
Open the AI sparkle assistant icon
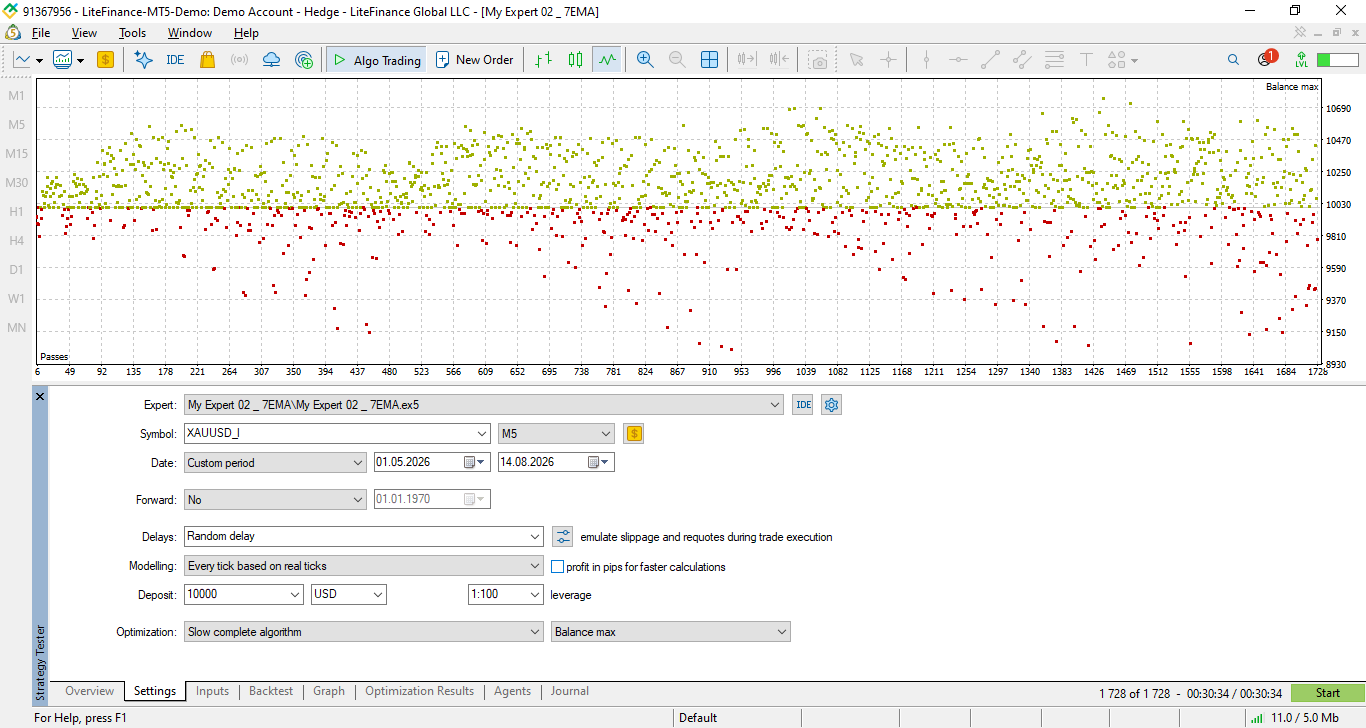pos(143,60)
